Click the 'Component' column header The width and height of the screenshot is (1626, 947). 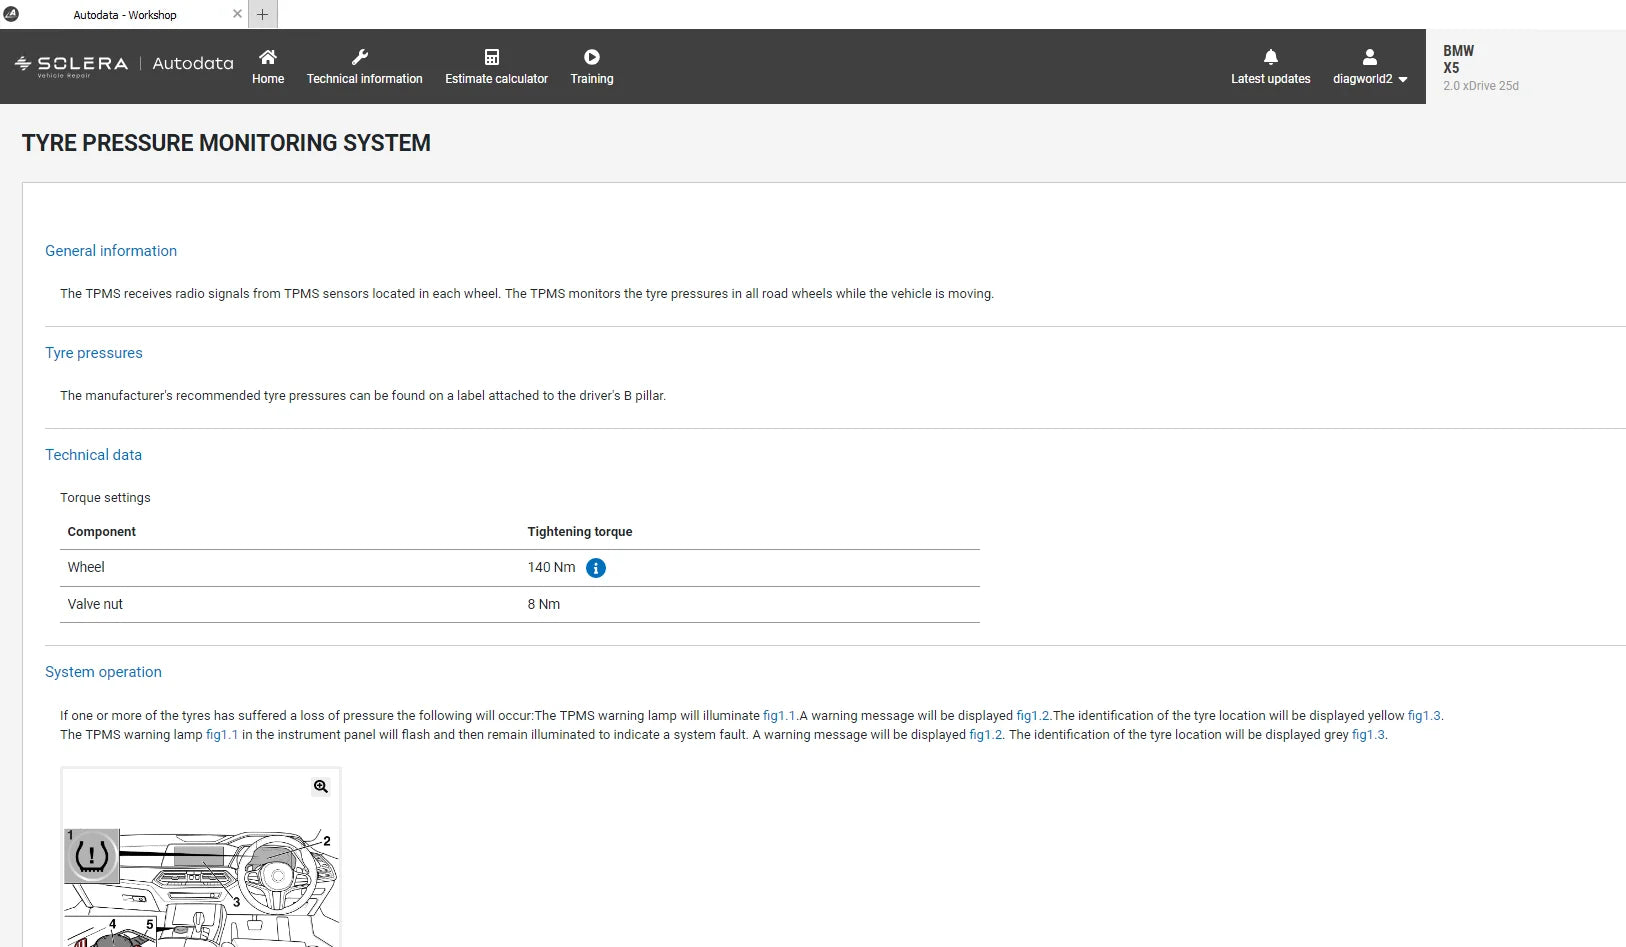(x=102, y=532)
